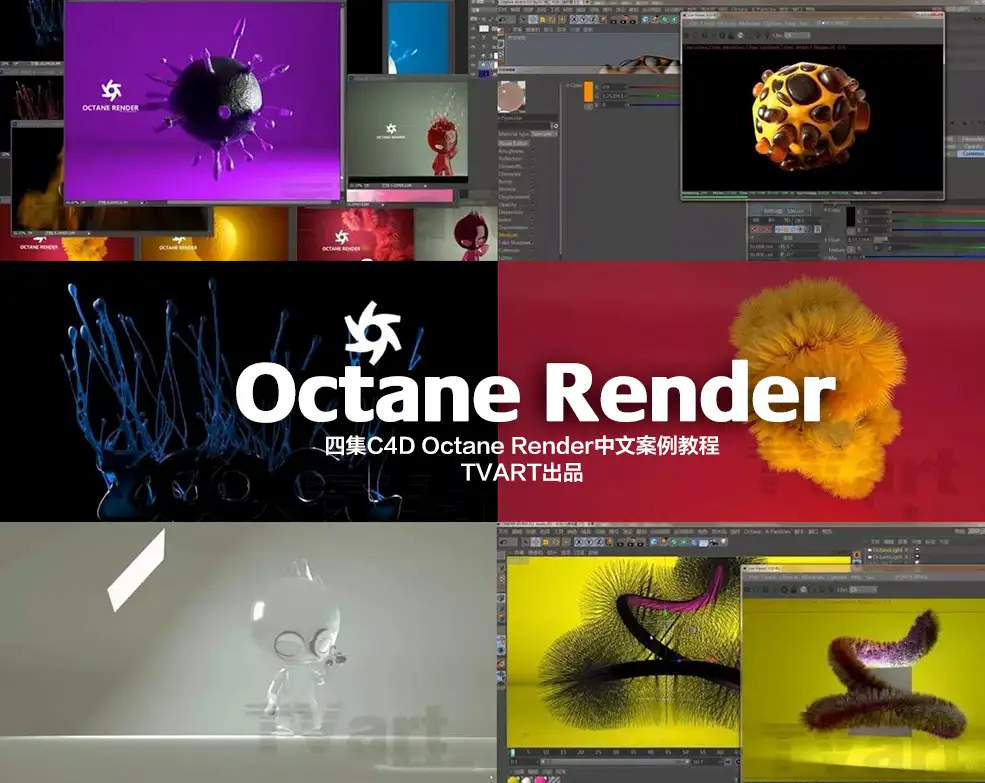Select the Move tool in top C4D toolbar
This screenshot has height=783, width=985.
tap(533, 19)
